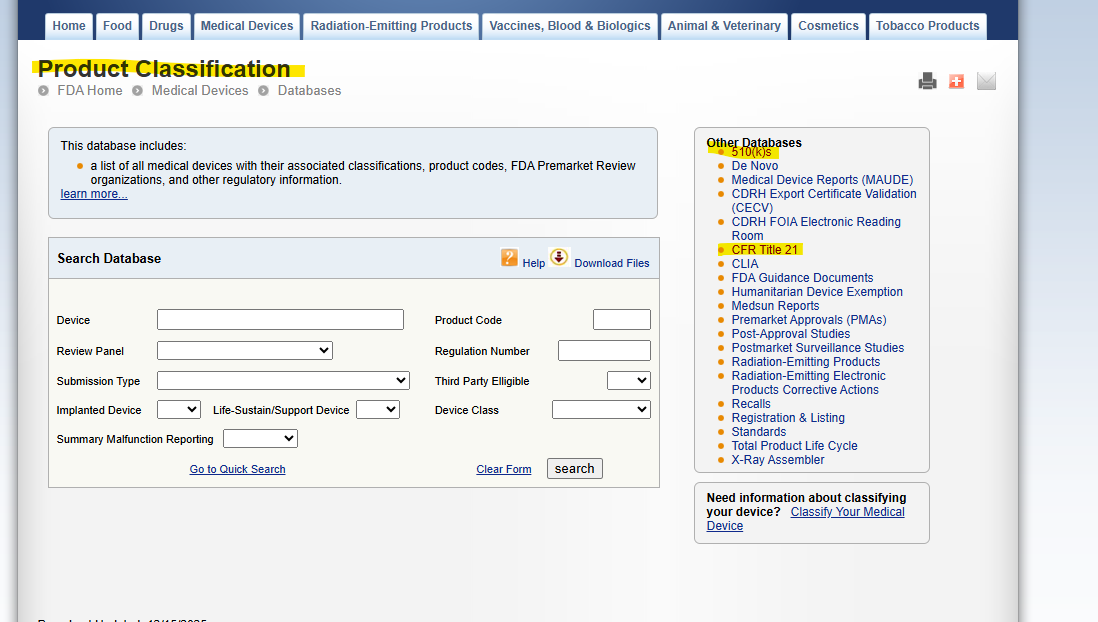Open the Tobacco Products tab

928,26
